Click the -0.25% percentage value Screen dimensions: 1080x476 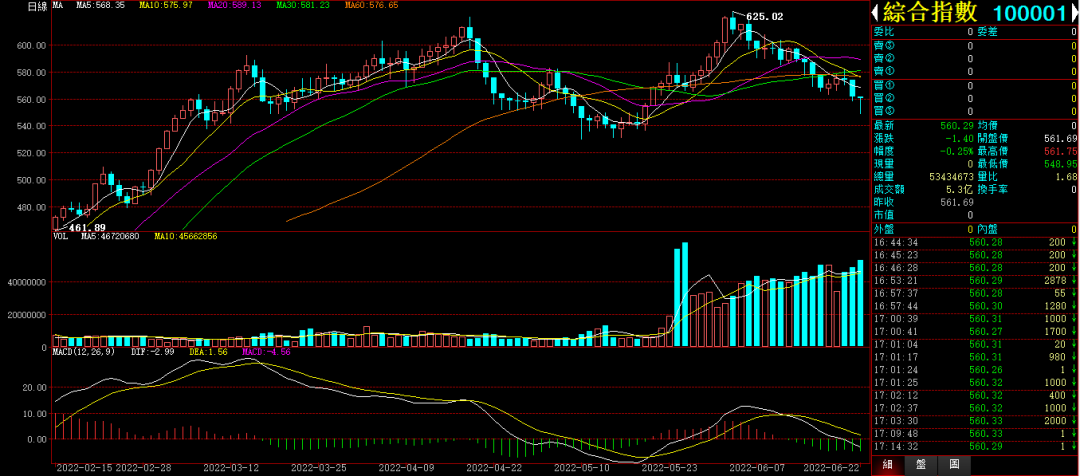(x=958, y=151)
